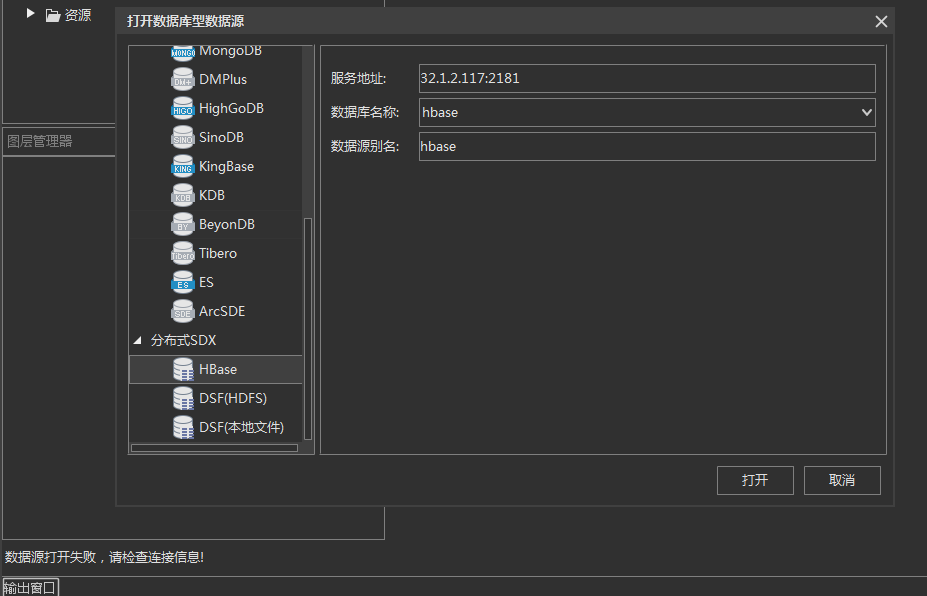Viewport: 927px width, 596px height.
Task: Select the ArcSDE entry label
Action: click(222, 311)
